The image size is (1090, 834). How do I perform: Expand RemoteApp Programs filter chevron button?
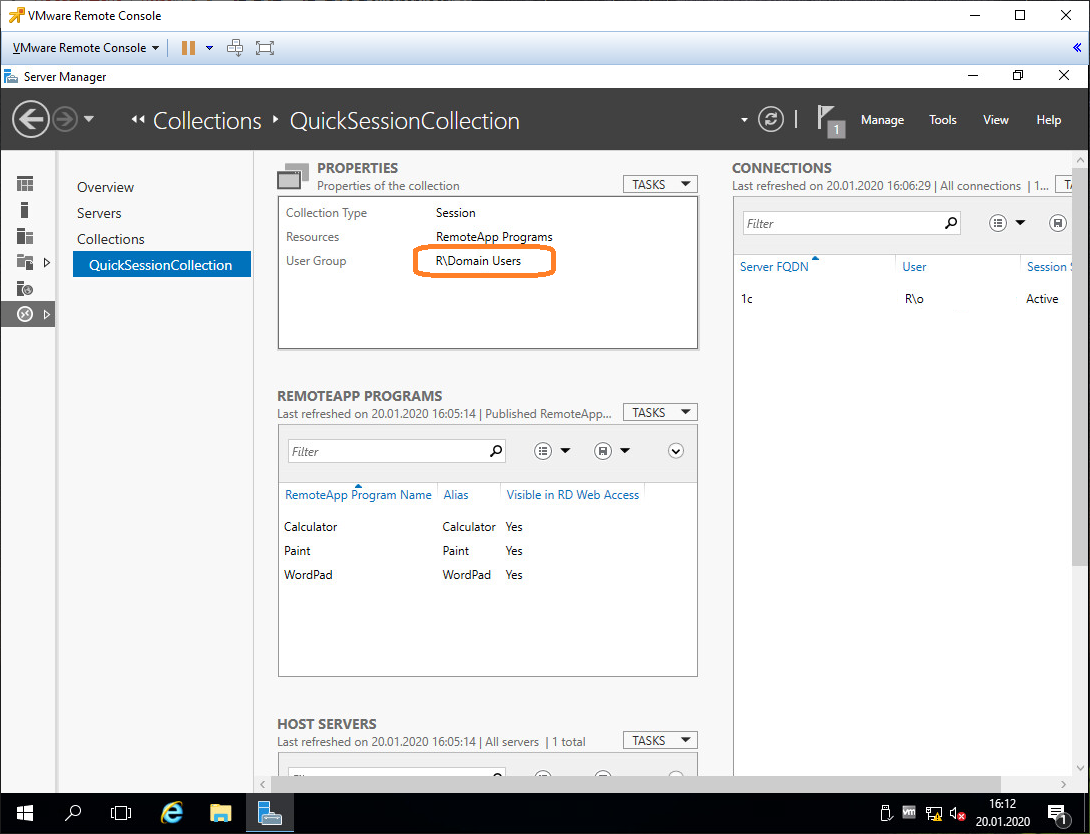tap(676, 451)
